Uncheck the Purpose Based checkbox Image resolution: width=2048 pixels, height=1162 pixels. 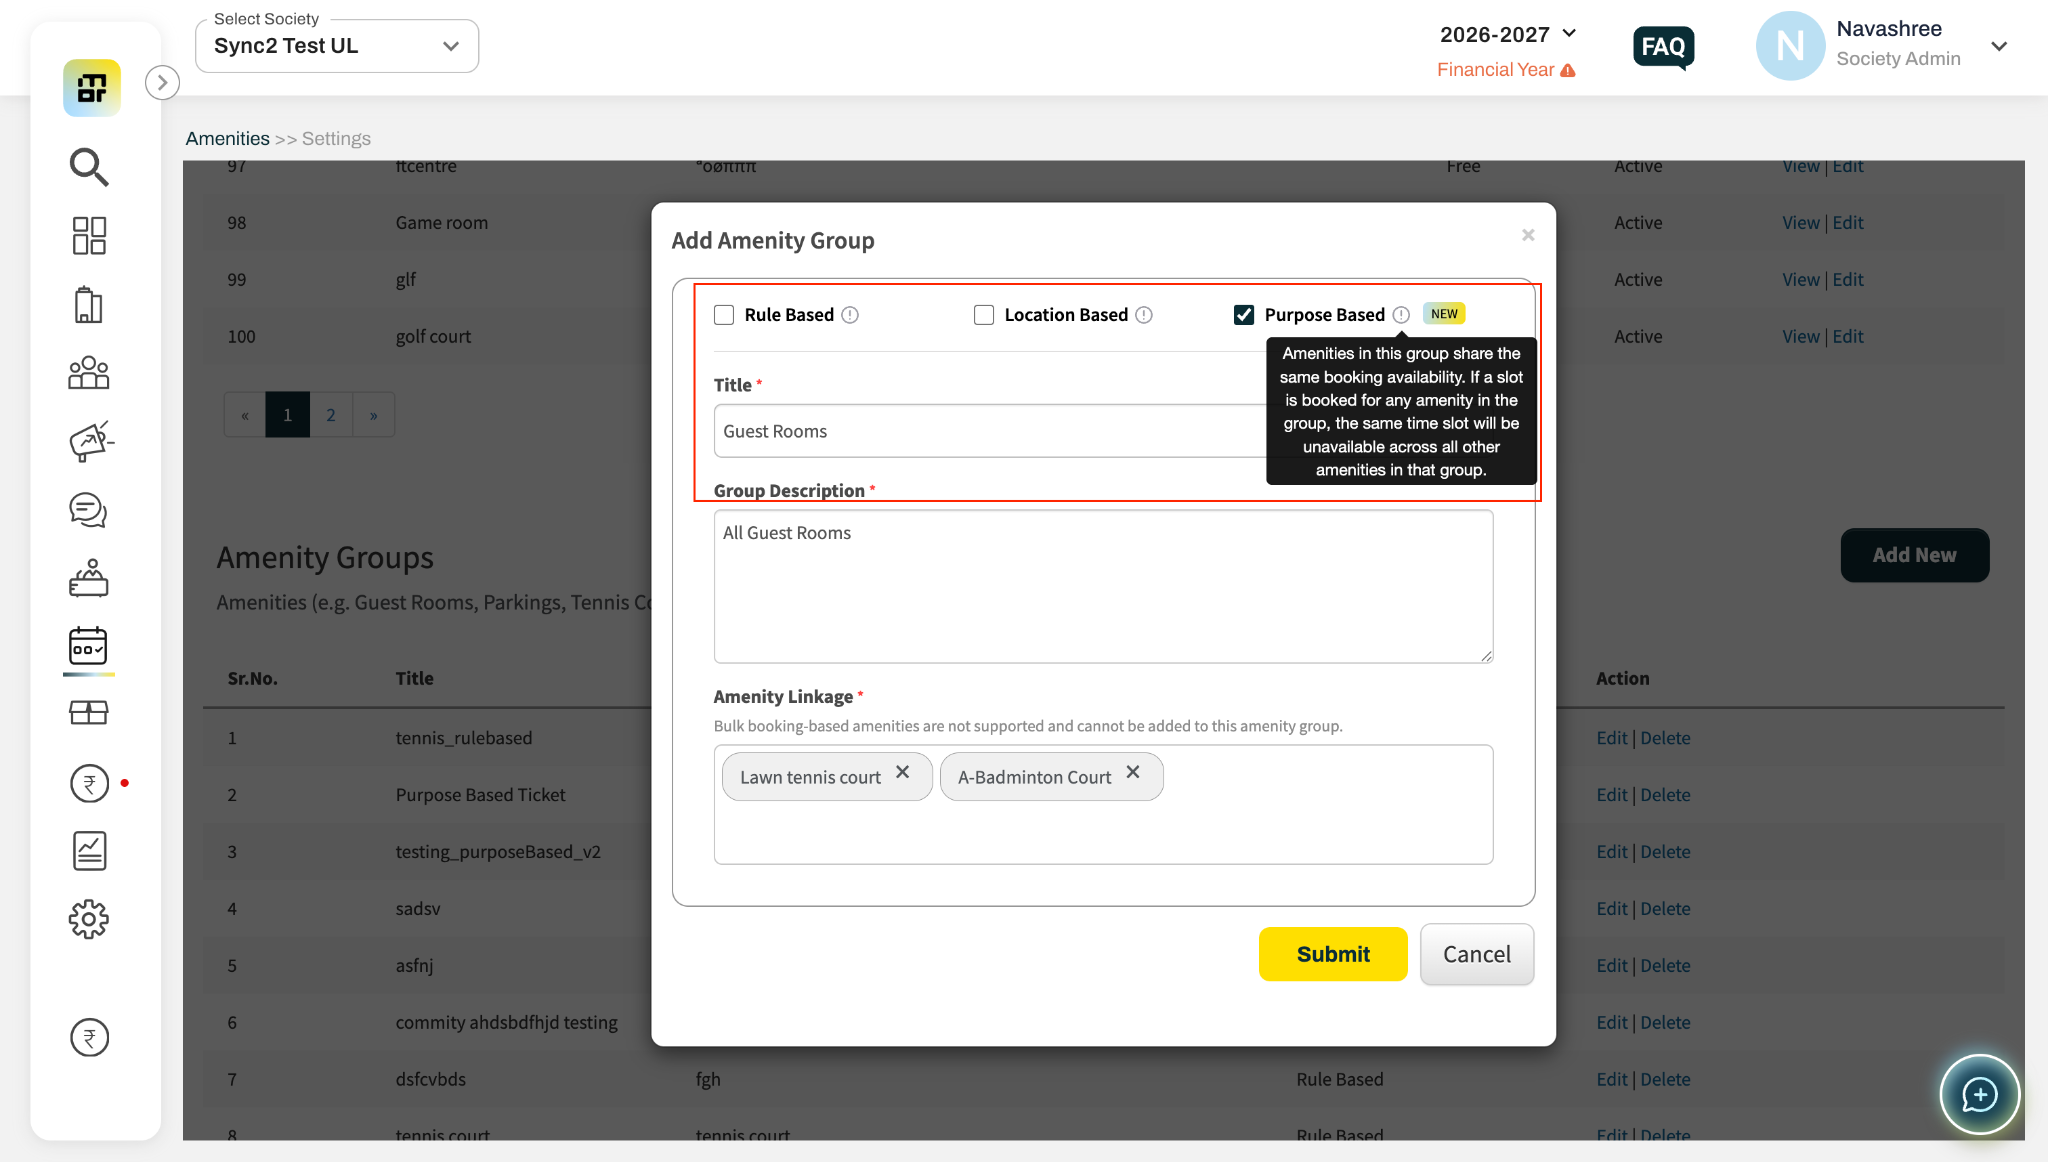point(1244,315)
